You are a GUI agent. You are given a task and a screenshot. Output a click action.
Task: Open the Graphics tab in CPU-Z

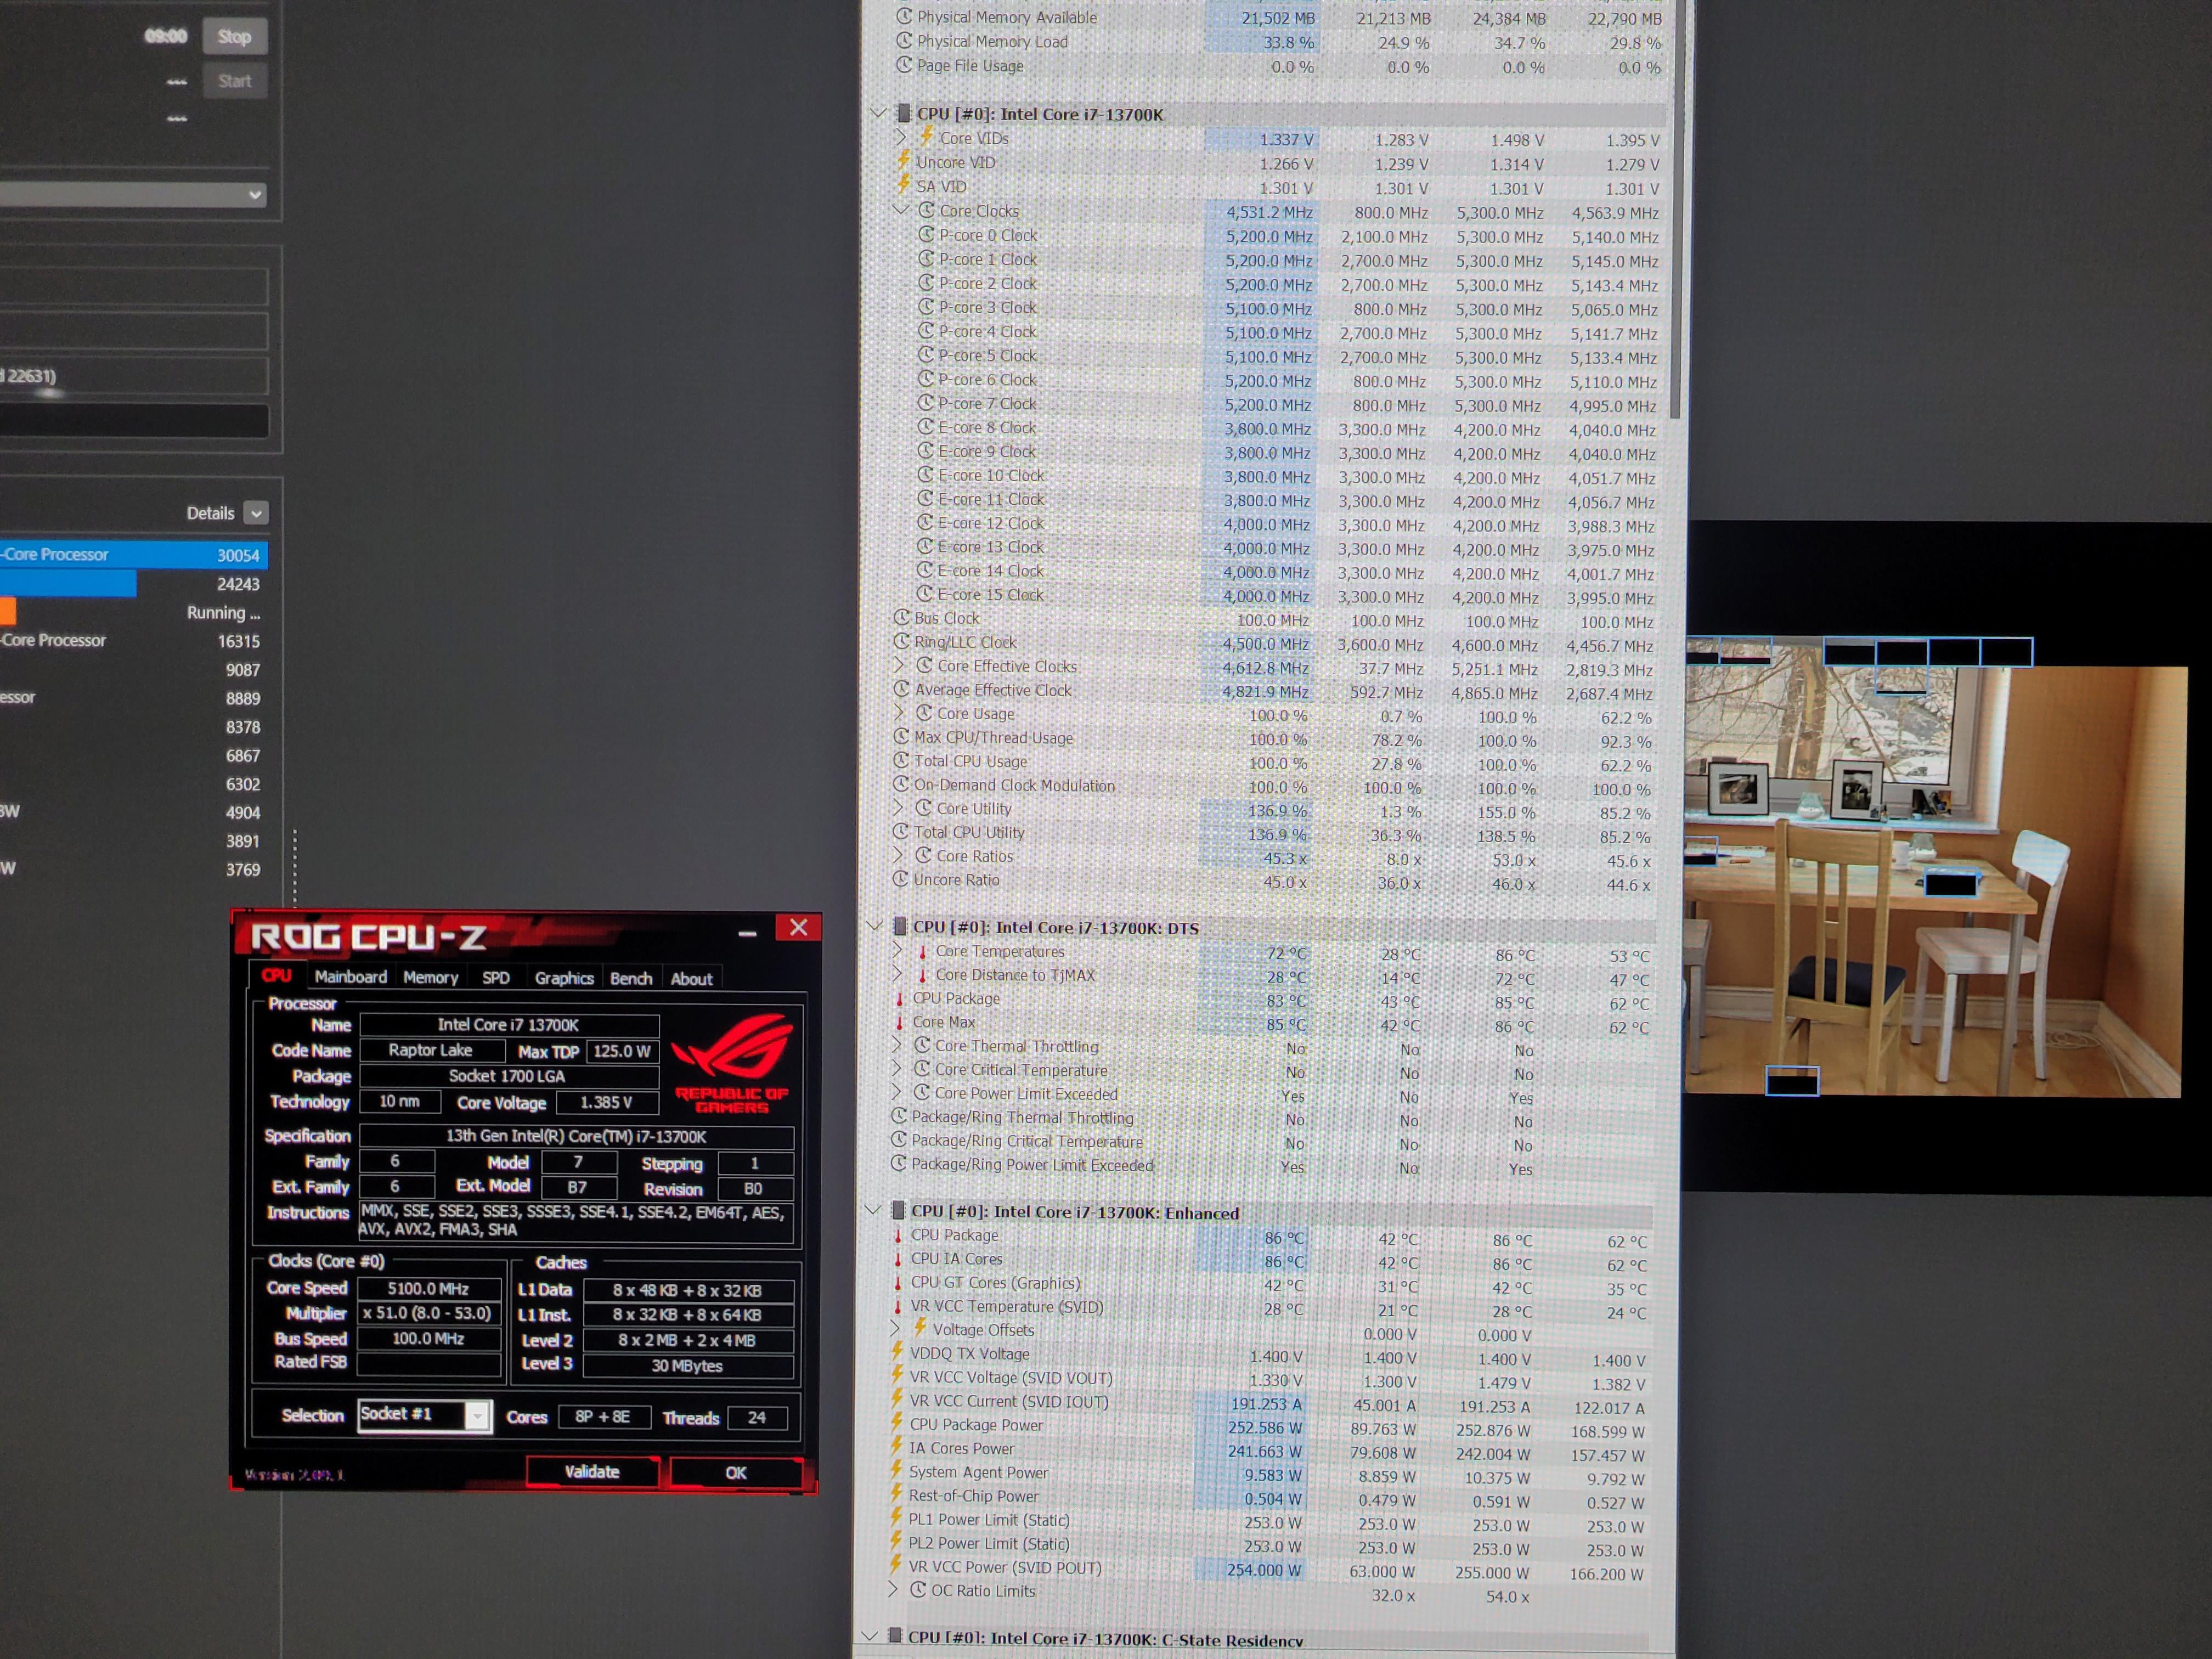[564, 978]
